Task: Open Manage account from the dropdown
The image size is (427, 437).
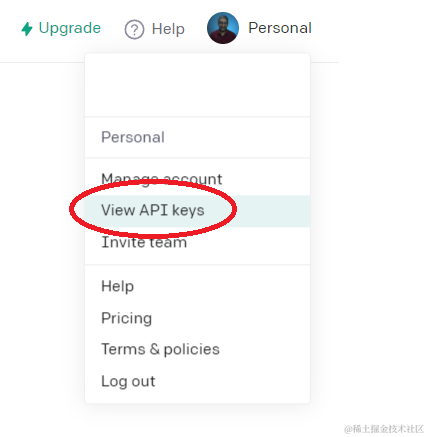Action: tap(197, 179)
